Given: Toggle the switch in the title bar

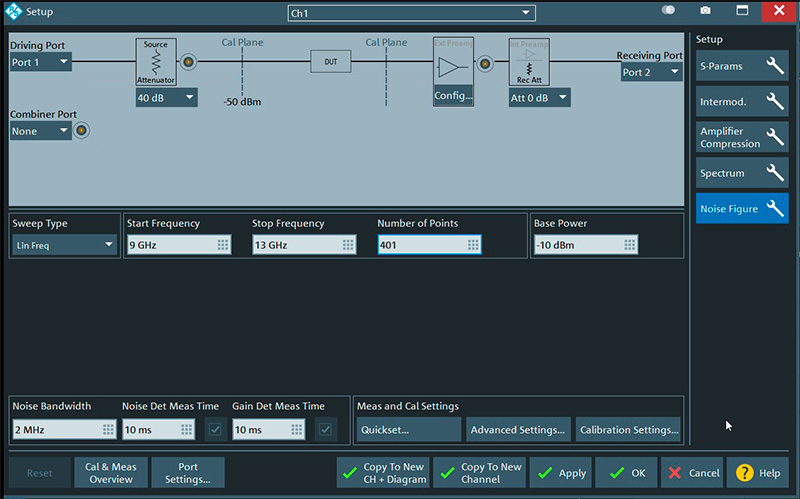Looking at the screenshot, I should pos(668,11).
